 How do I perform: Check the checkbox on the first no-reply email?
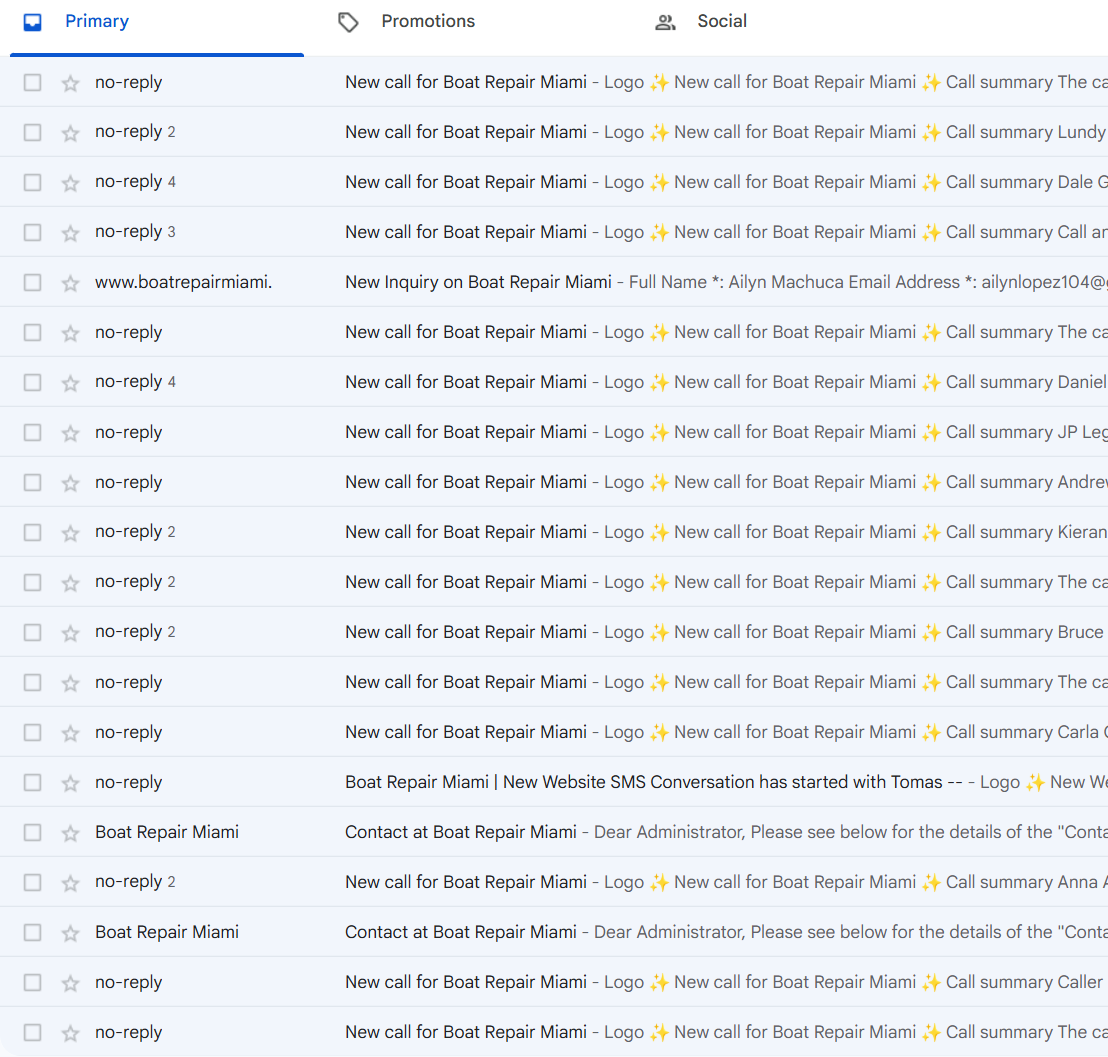coord(32,81)
